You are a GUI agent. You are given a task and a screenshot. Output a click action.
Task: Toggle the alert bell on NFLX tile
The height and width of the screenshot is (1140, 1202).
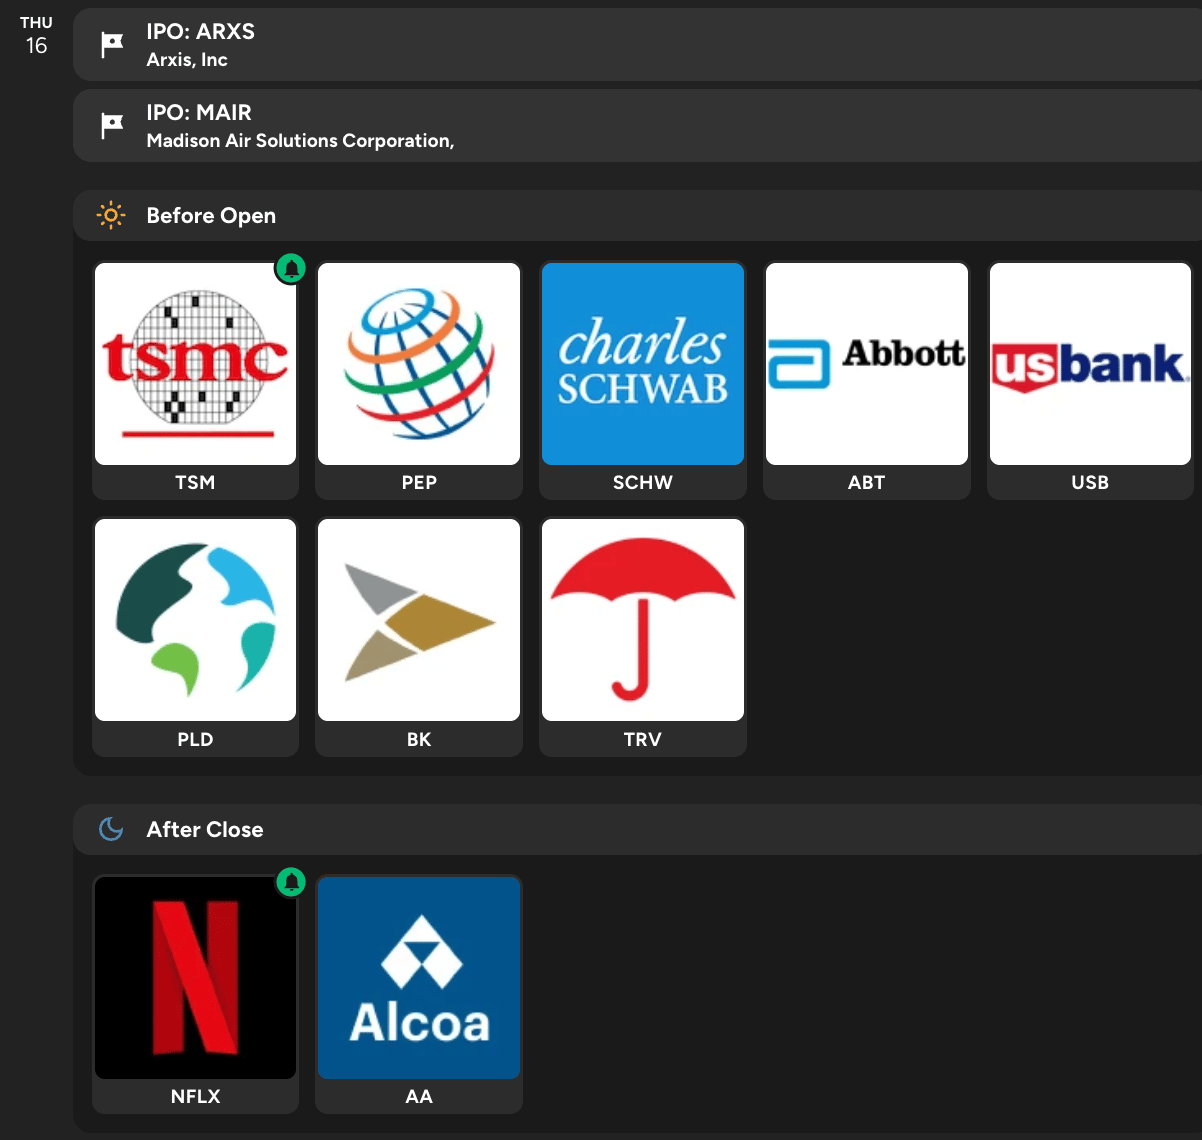[x=291, y=882]
